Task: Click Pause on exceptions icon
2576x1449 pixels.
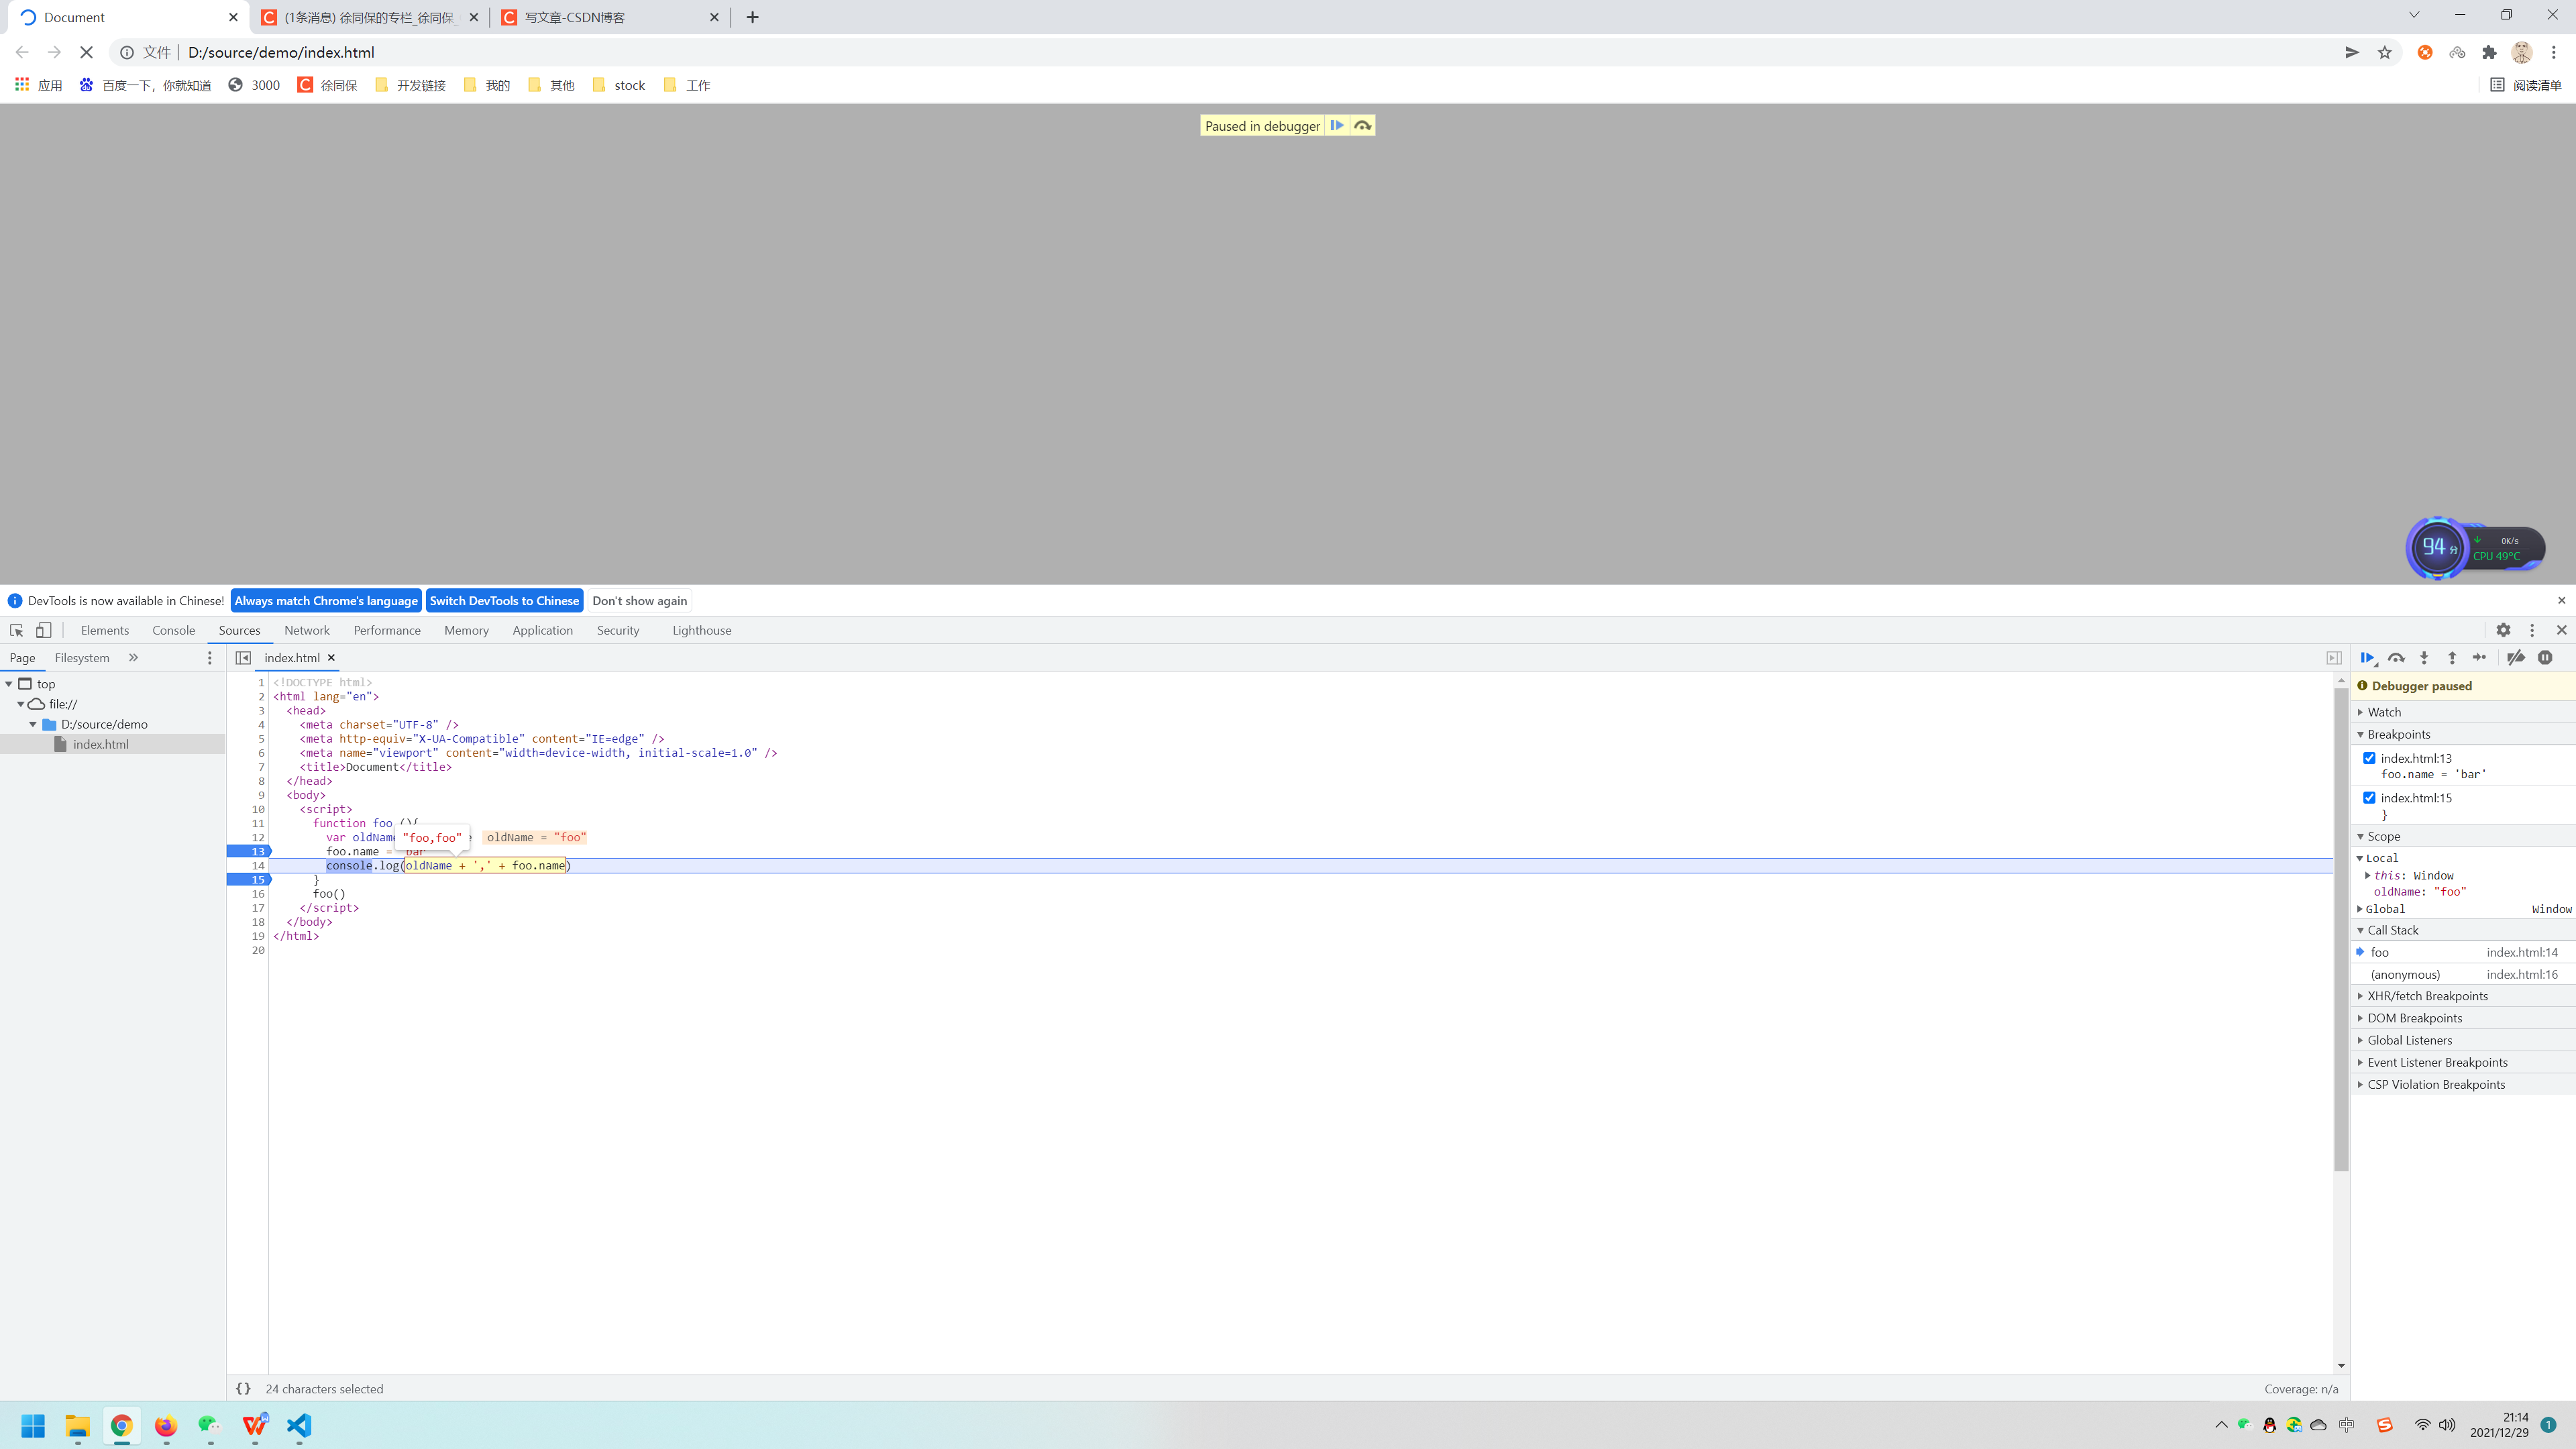Action: click(x=2545, y=657)
